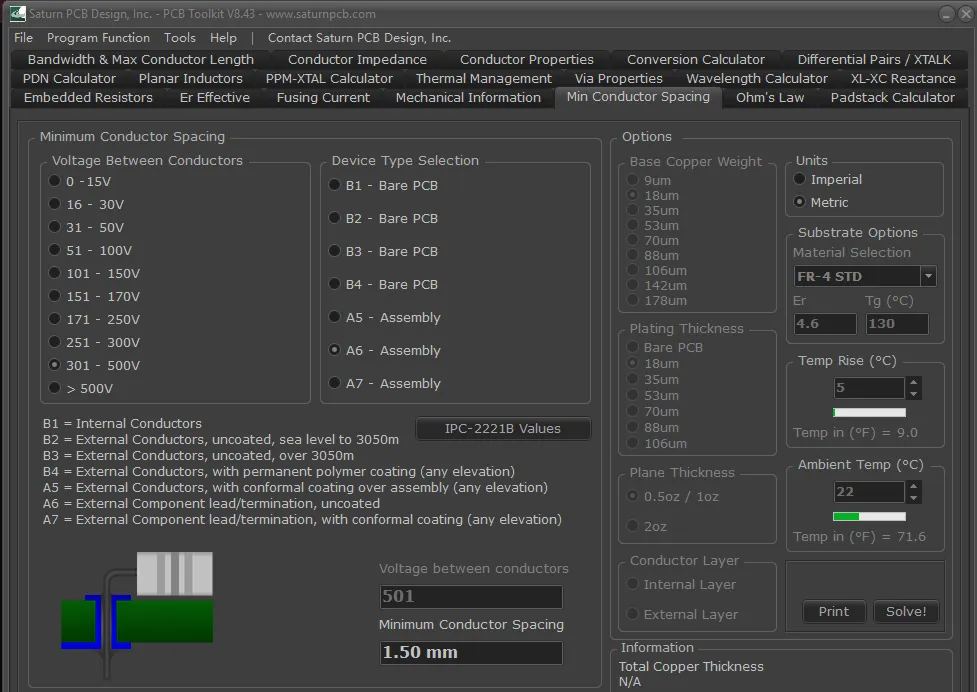Viewport: 977px width, 692px height.
Task: Open the Fusing Current tab
Action: click(x=323, y=98)
